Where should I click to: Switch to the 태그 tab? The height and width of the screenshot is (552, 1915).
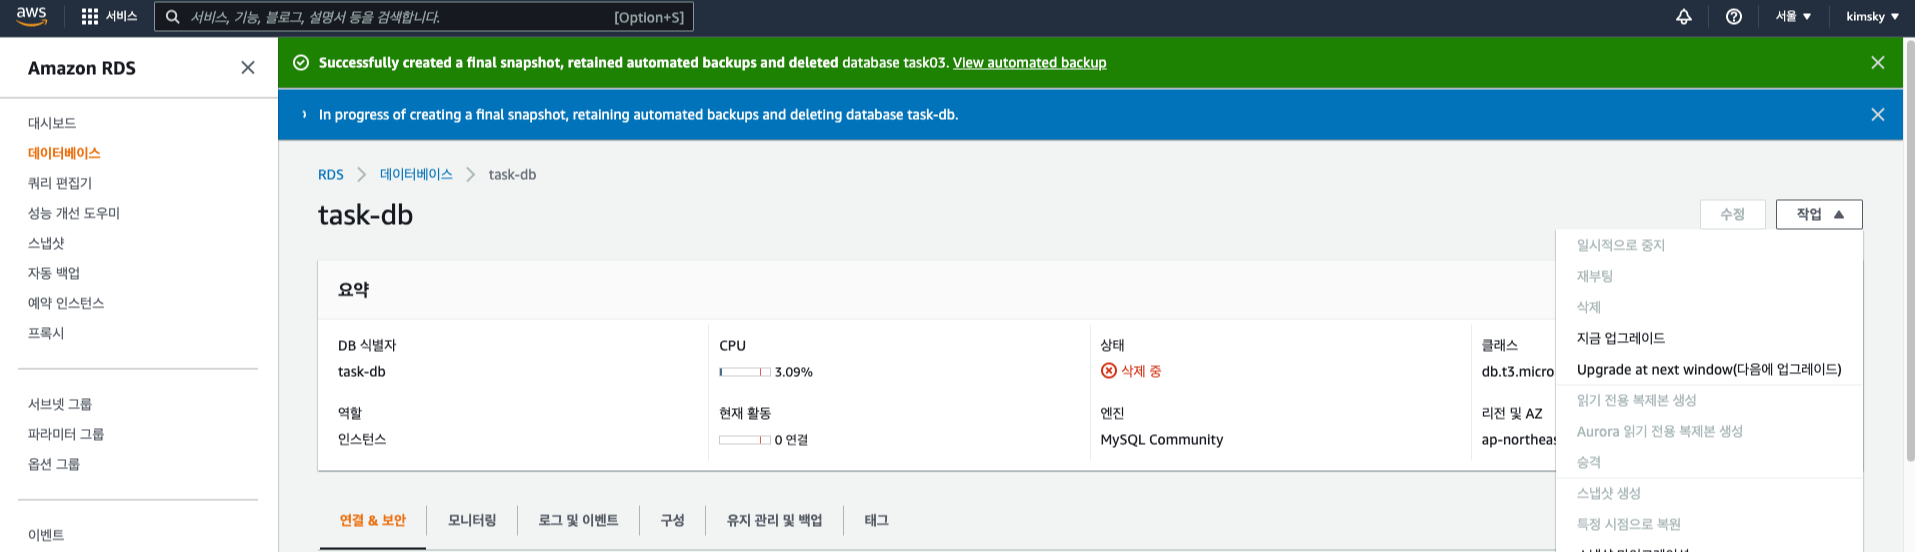(876, 520)
